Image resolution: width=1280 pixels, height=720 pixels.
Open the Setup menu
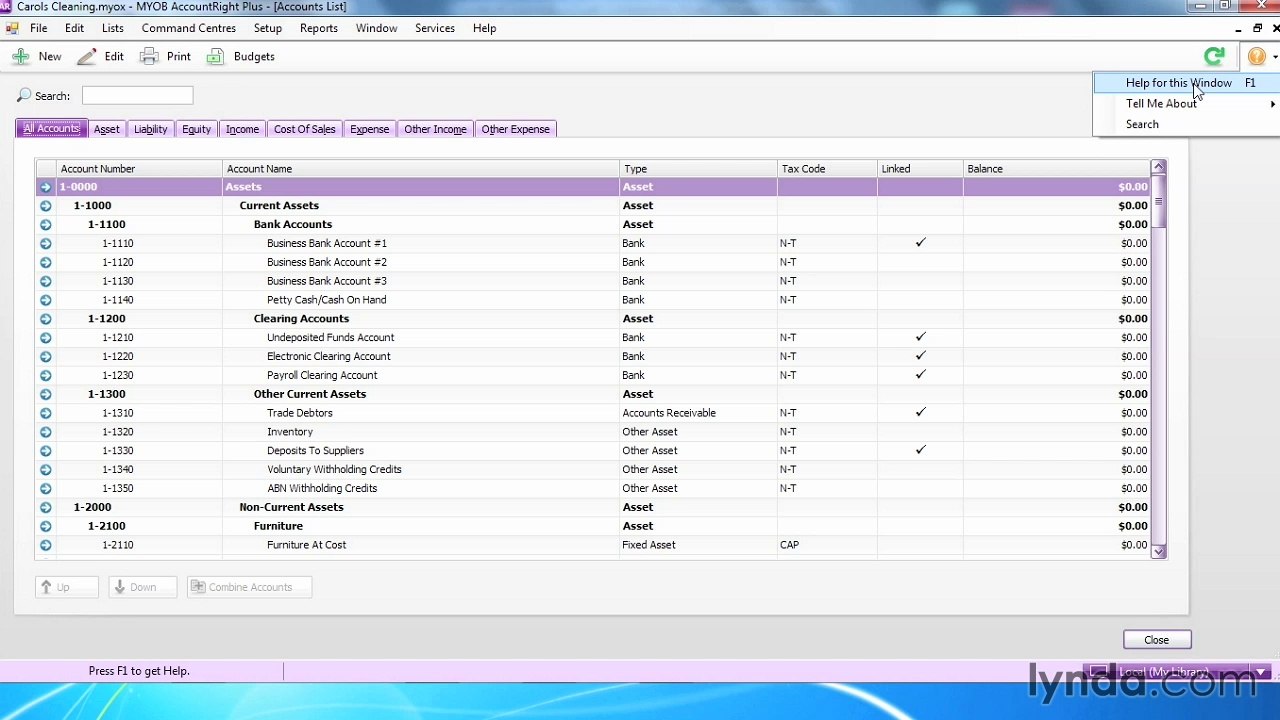click(x=268, y=28)
